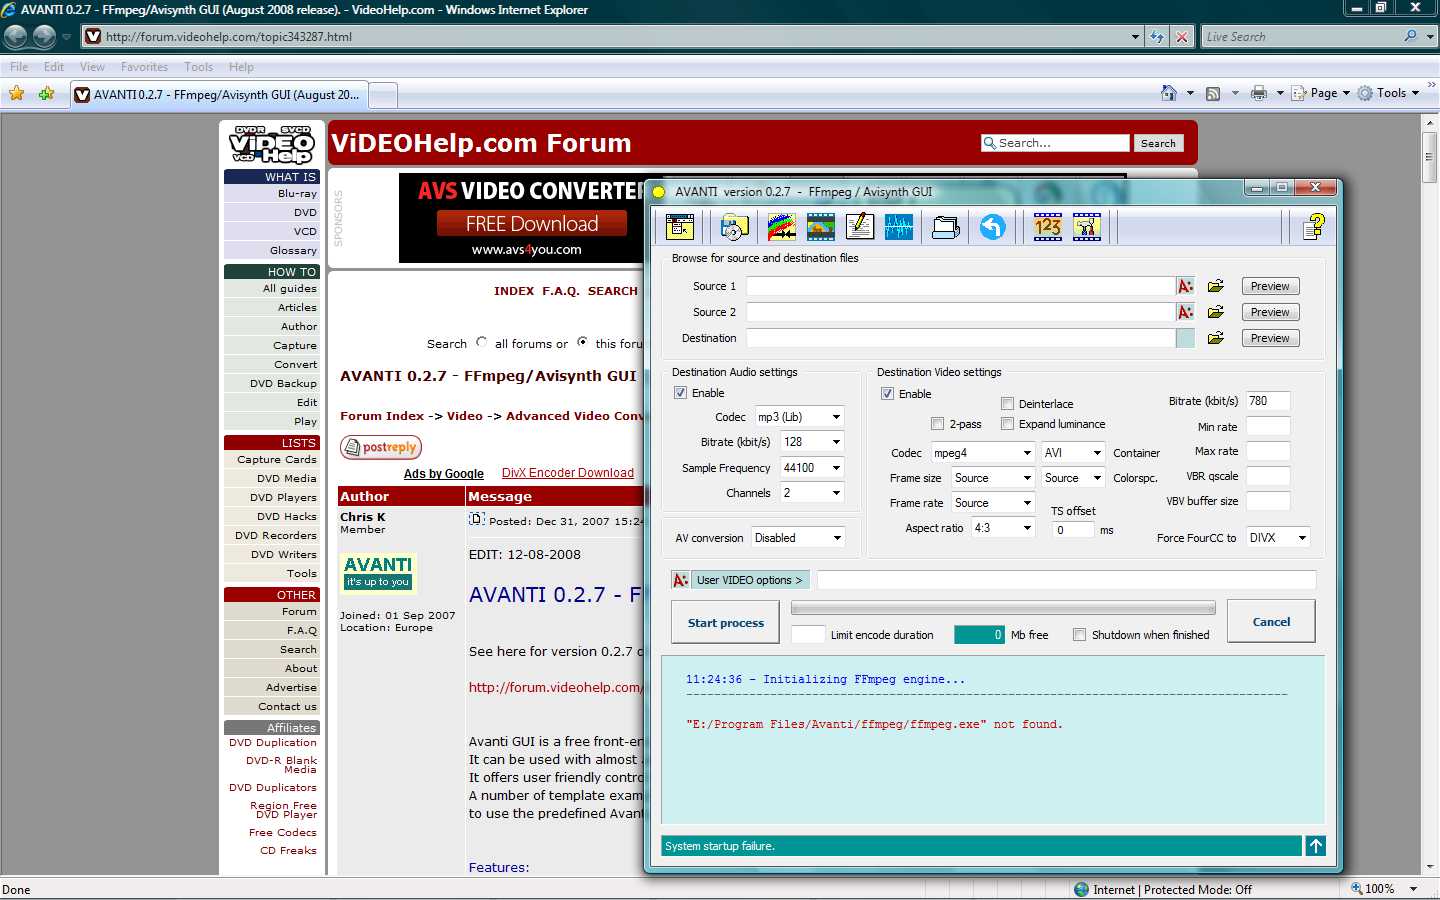Click the filmstrip tools hammer icon
This screenshot has width=1440, height=900.
coord(1087,227)
